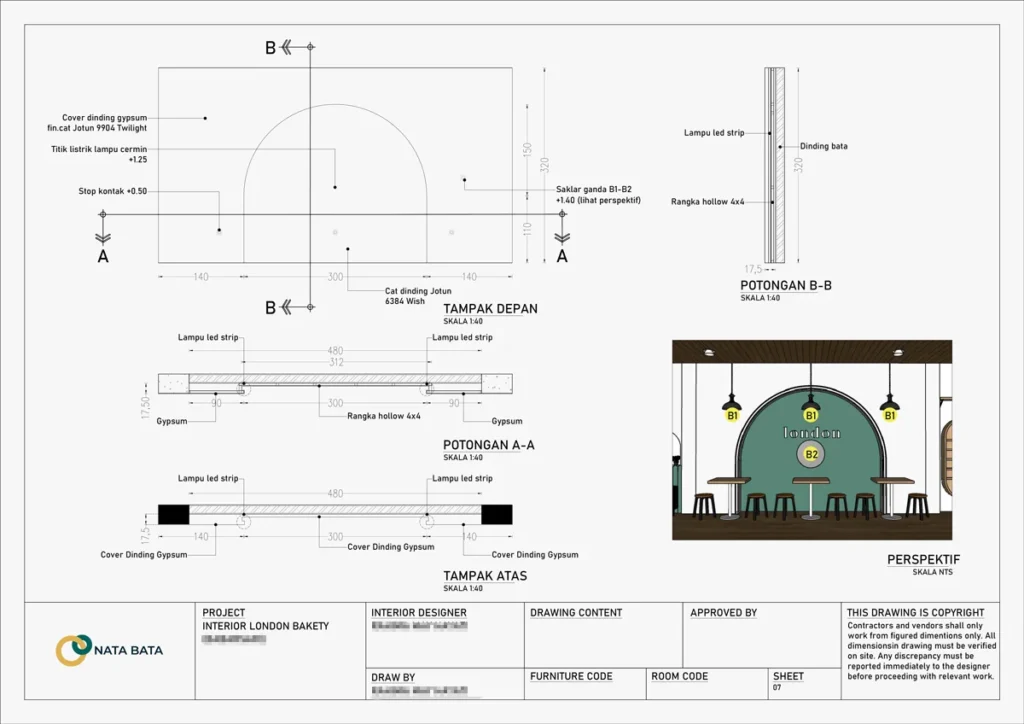Image resolution: width=1024 pixels, height=724 pixels.
Task: Click the TAMPAK DEPAN view title
Action: [x=490, y=309]
